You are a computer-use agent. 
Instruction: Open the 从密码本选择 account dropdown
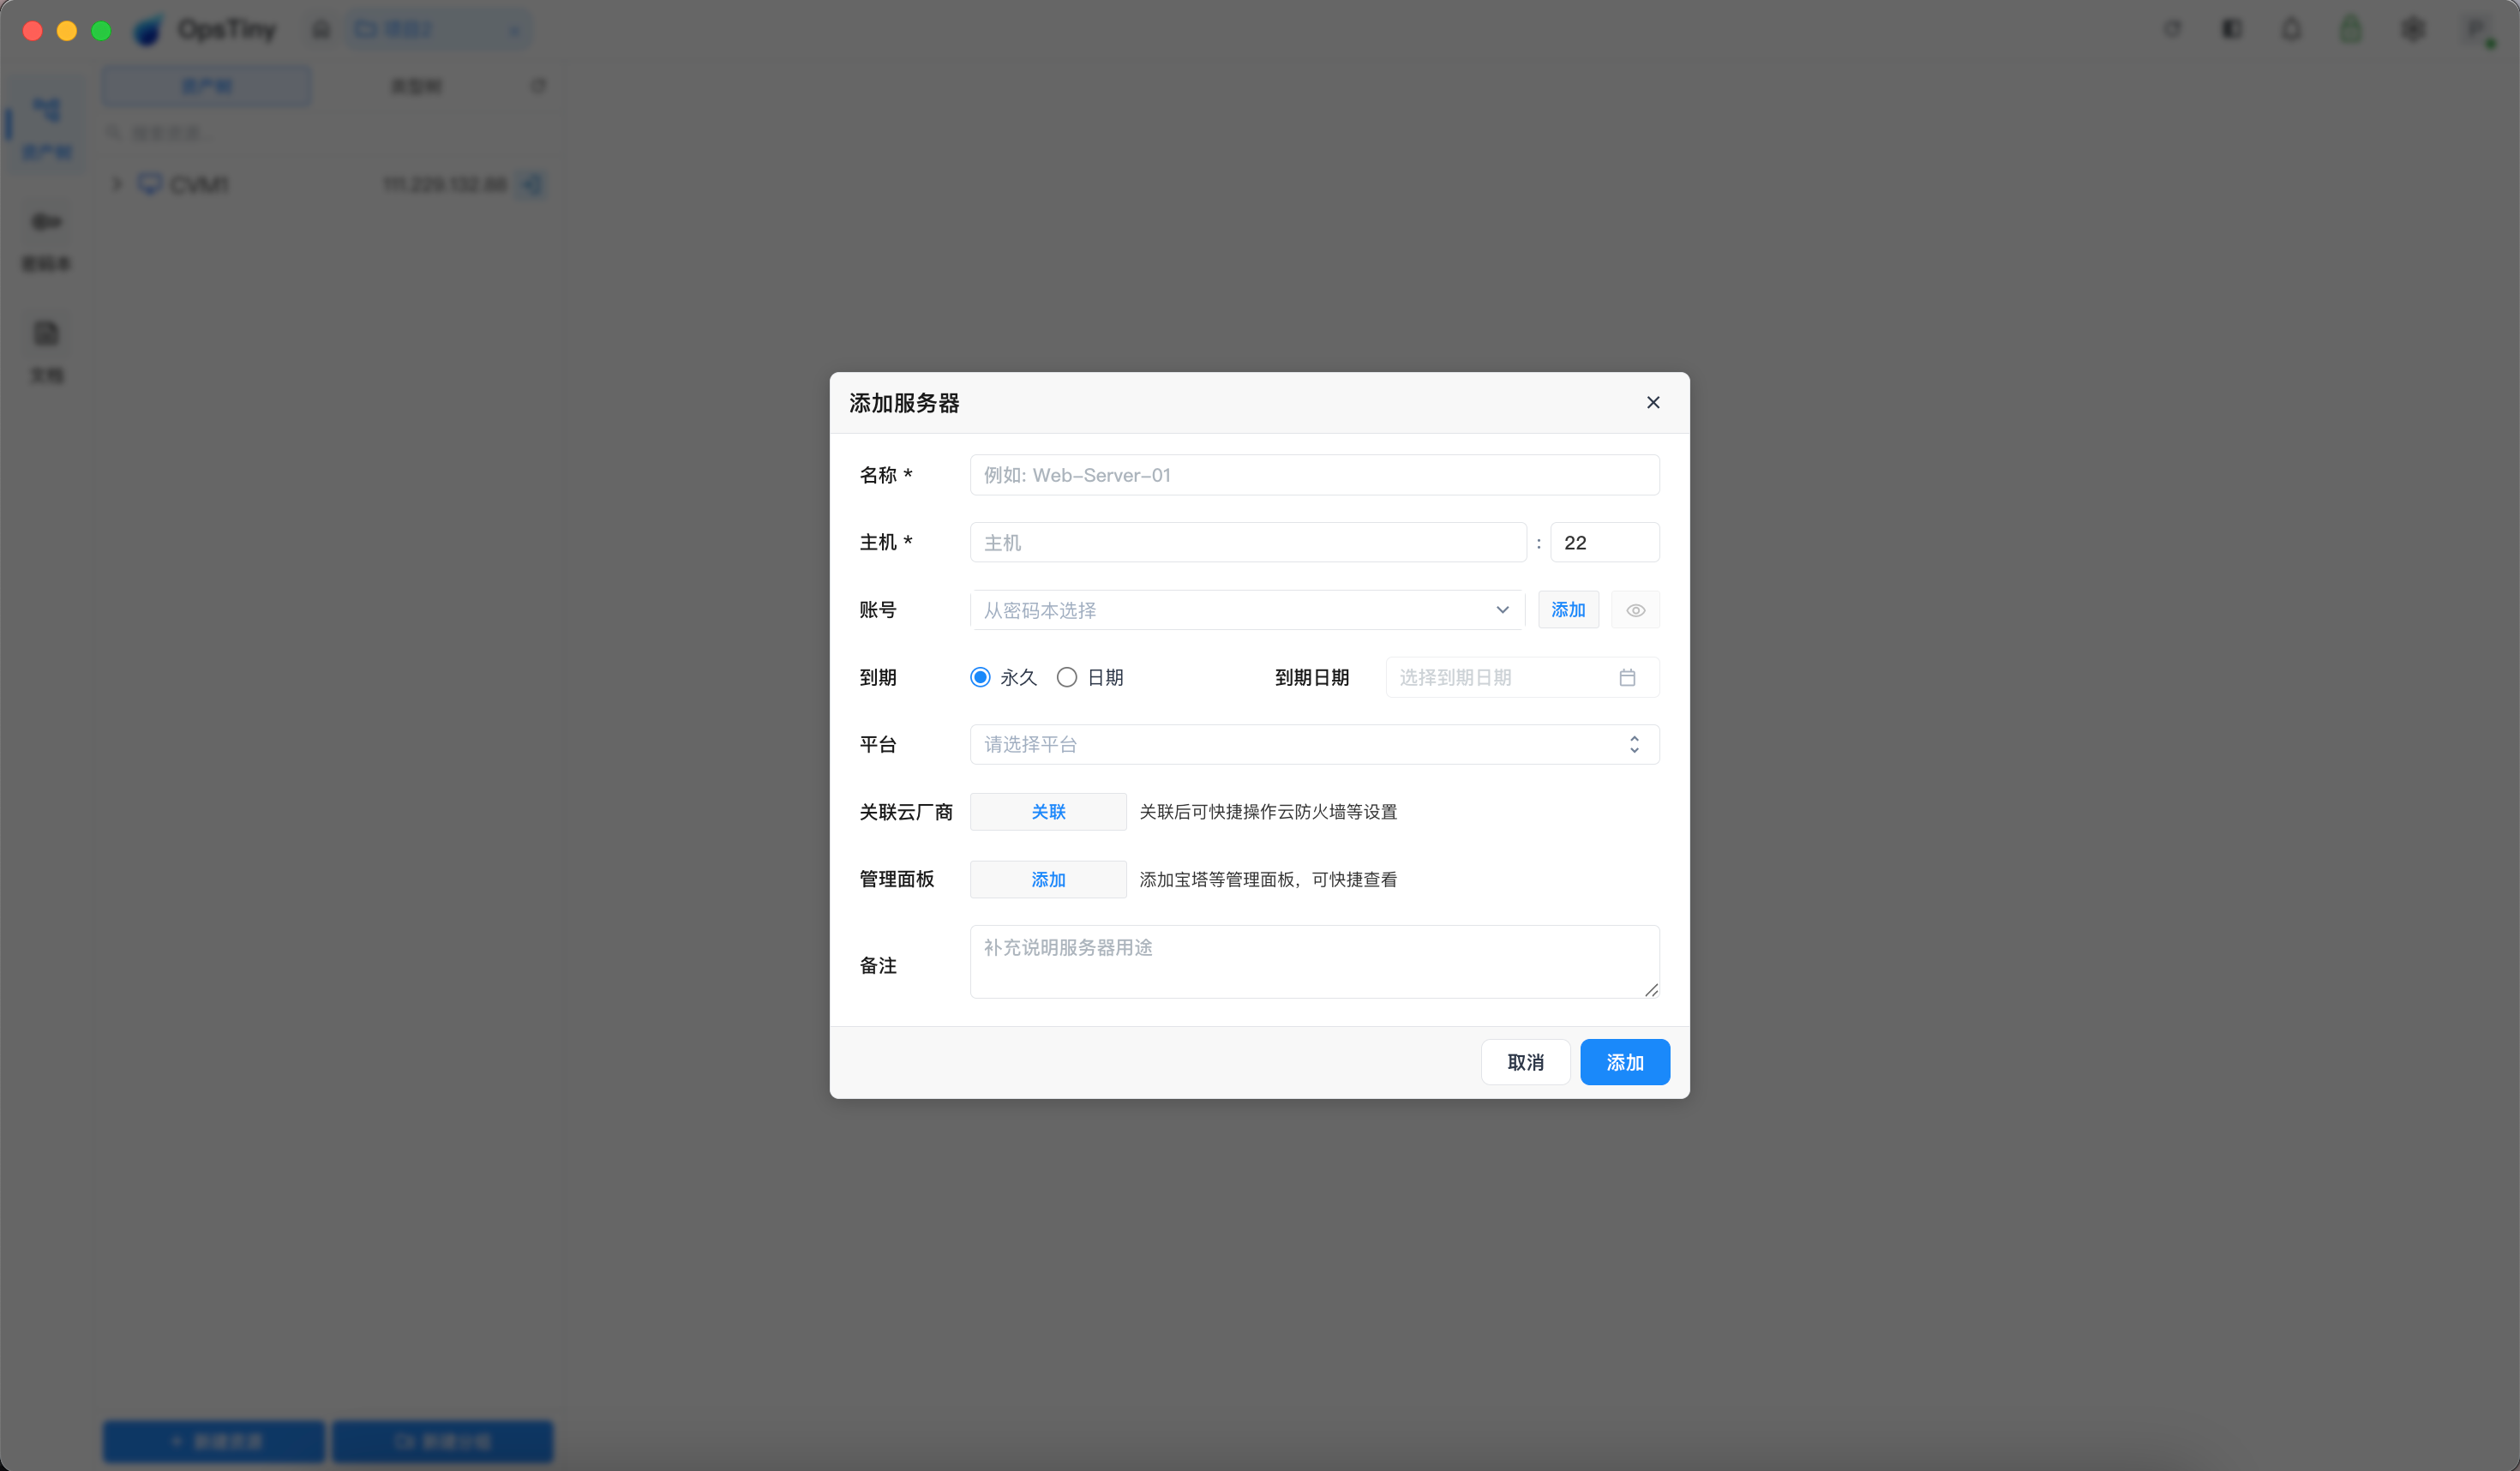[1247, 610]
